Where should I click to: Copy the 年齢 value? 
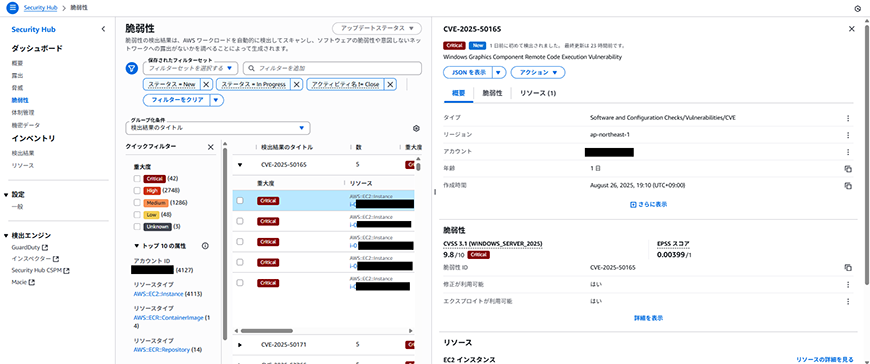[x=848, y=169]
